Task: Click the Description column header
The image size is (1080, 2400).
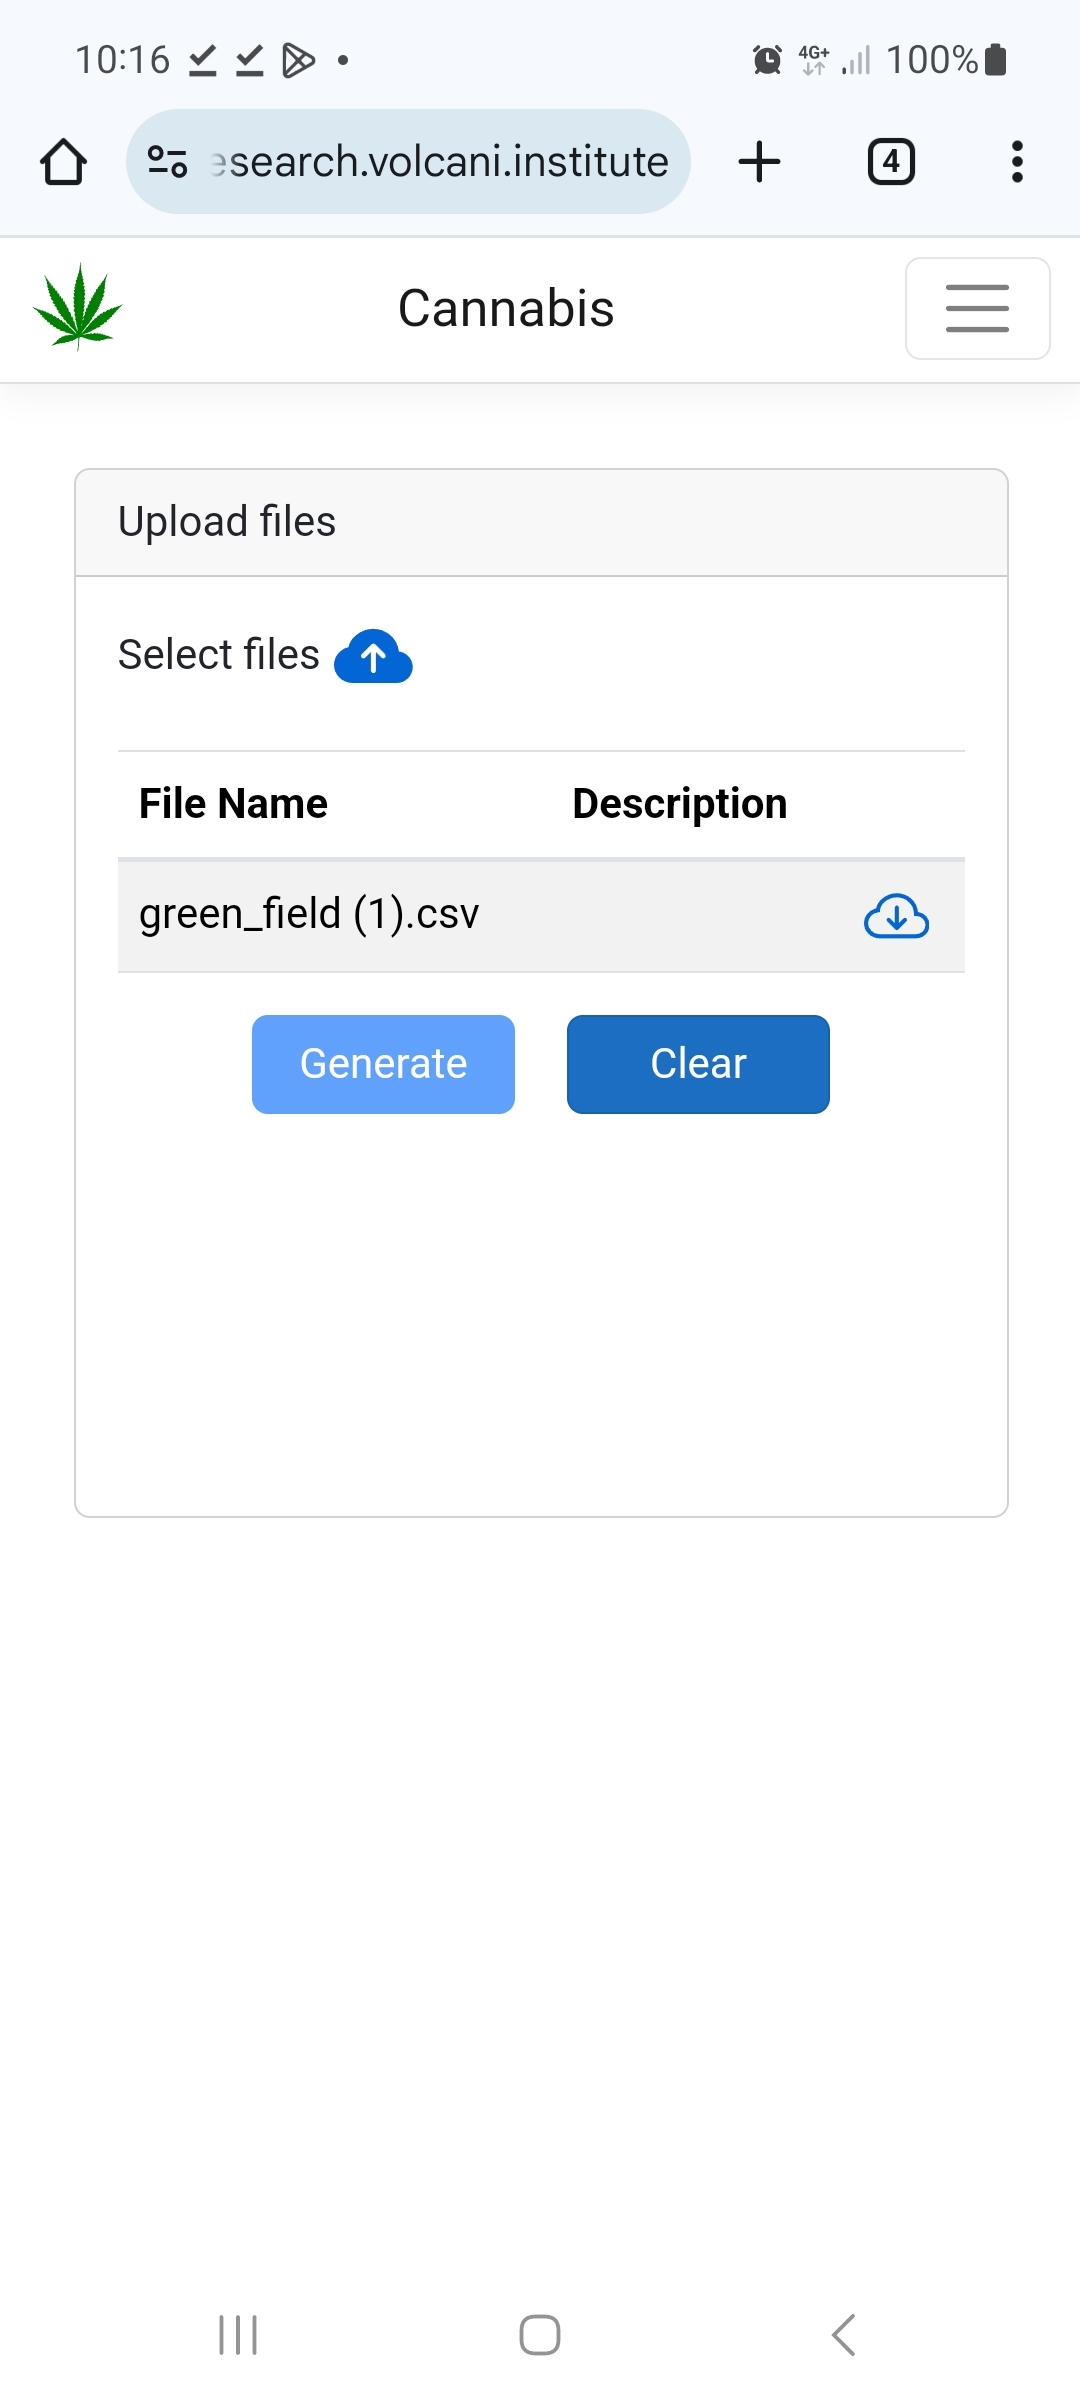Action: click(679, 804)
